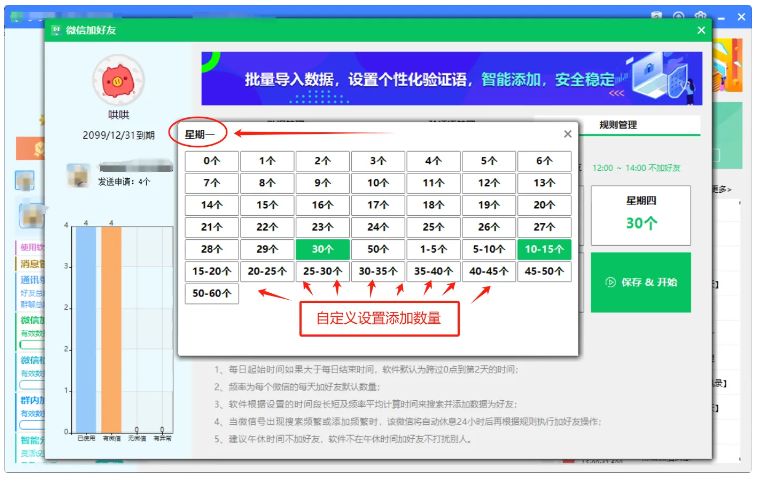Select the 0个 quantity option
Screen dimensions: 757x478
coord(211,161)
